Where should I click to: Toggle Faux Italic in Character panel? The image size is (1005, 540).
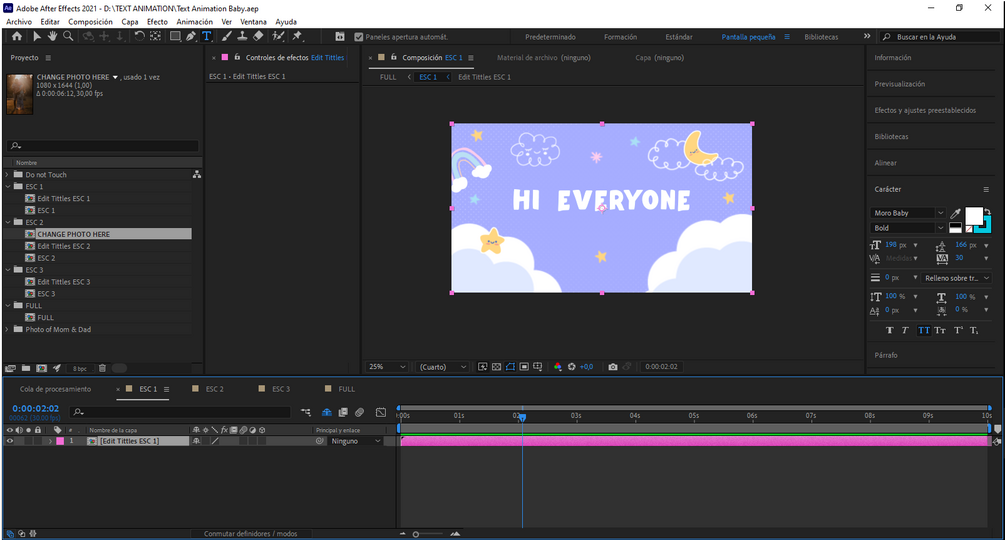pyautogui.click(x=905, y=331)
